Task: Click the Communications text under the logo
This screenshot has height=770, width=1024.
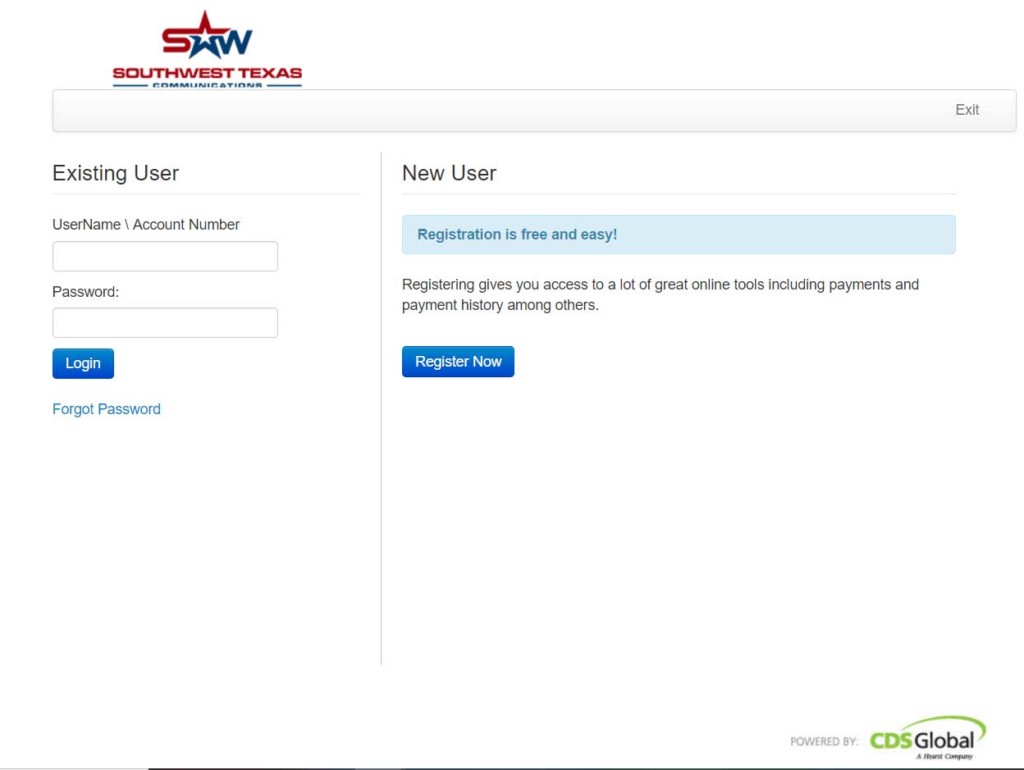Action: 208,83
